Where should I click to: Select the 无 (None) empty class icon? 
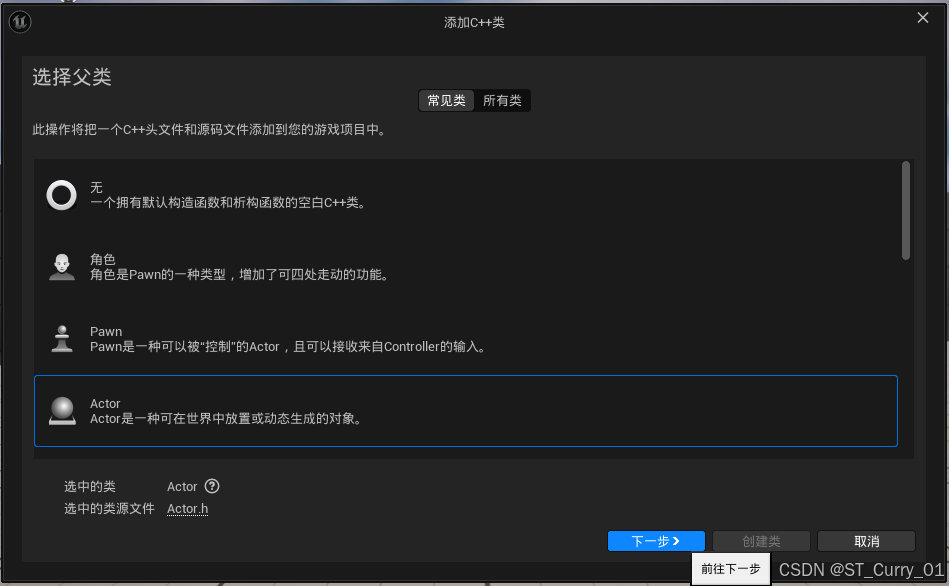coord(62,195)
